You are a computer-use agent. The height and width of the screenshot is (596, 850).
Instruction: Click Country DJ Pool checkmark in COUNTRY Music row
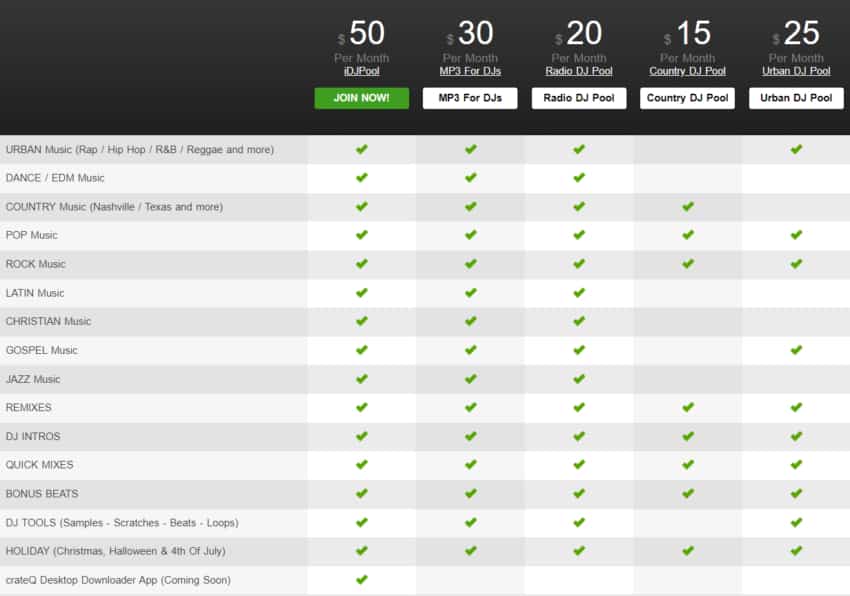pos(687,206)
